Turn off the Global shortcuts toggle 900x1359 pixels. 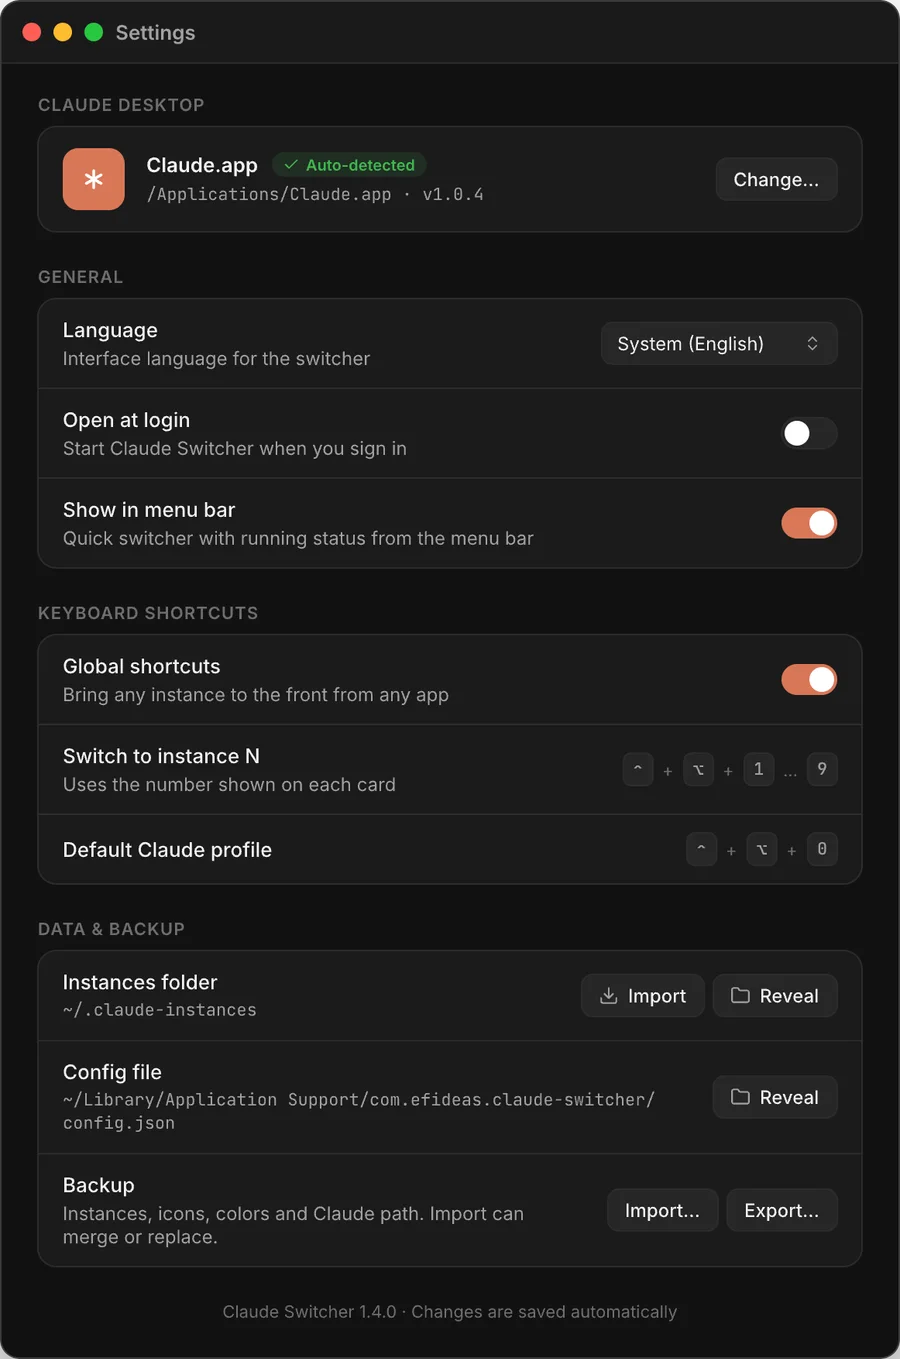(x=809, y=679)
